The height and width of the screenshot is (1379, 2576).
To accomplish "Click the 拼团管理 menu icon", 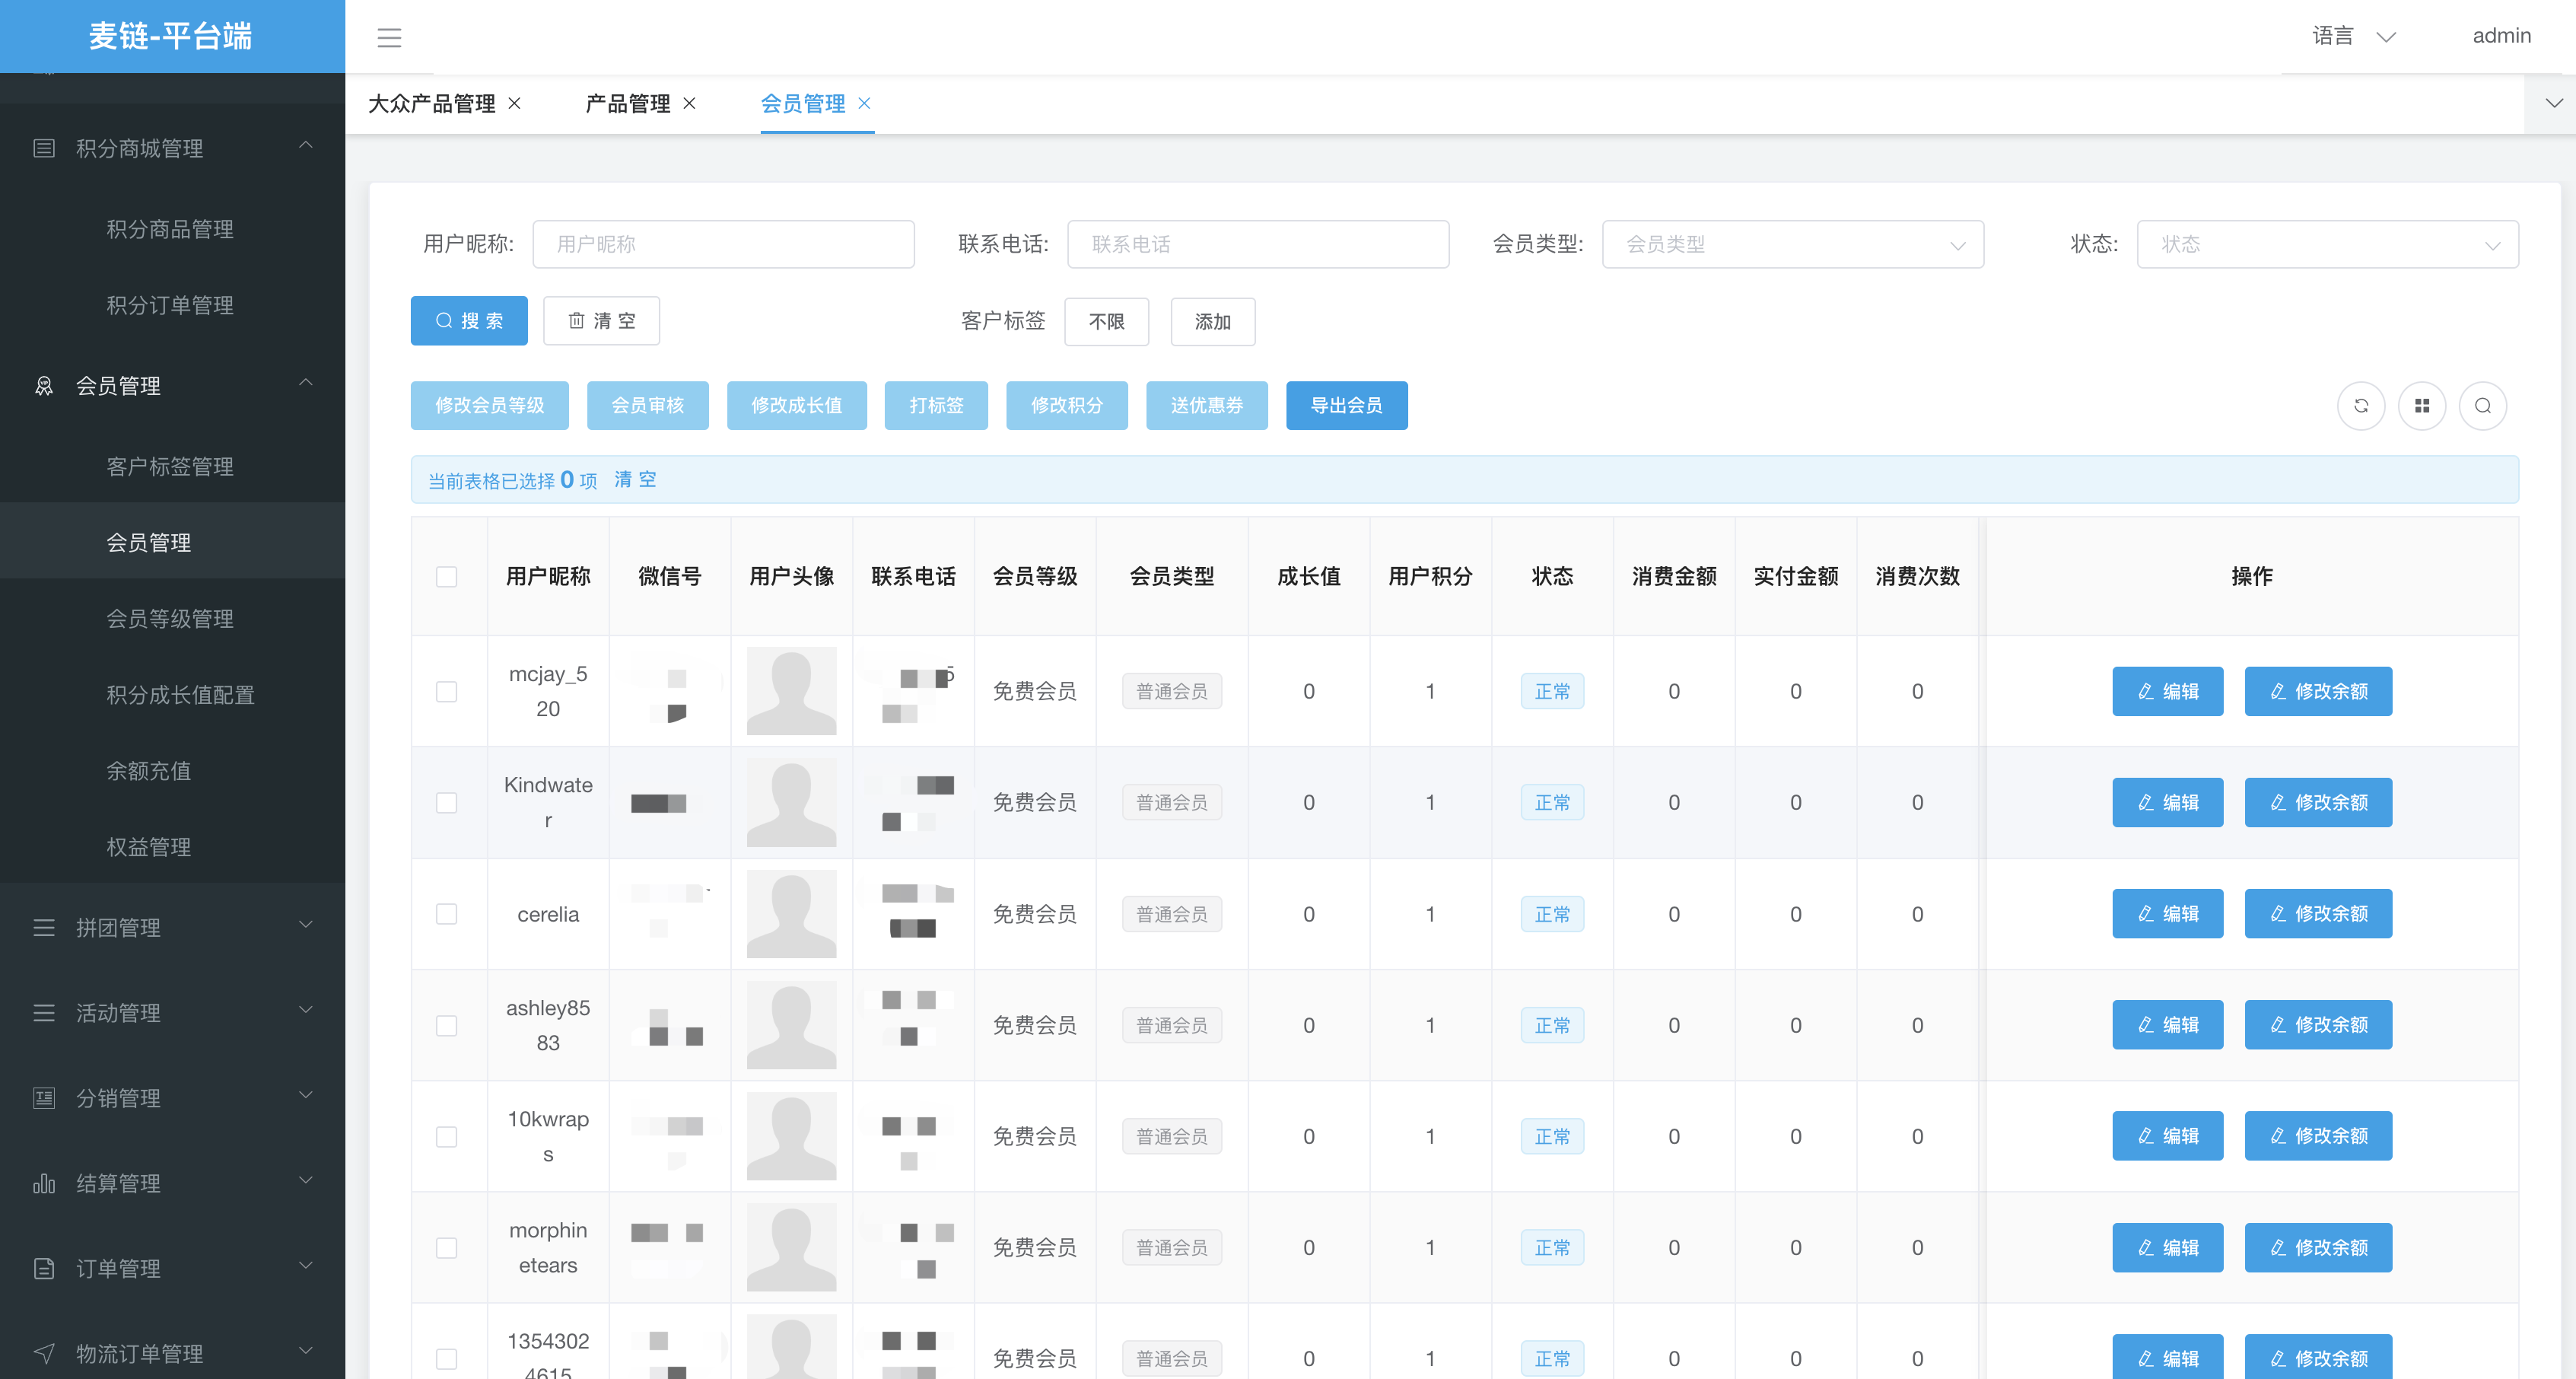I will click(44, 927).
